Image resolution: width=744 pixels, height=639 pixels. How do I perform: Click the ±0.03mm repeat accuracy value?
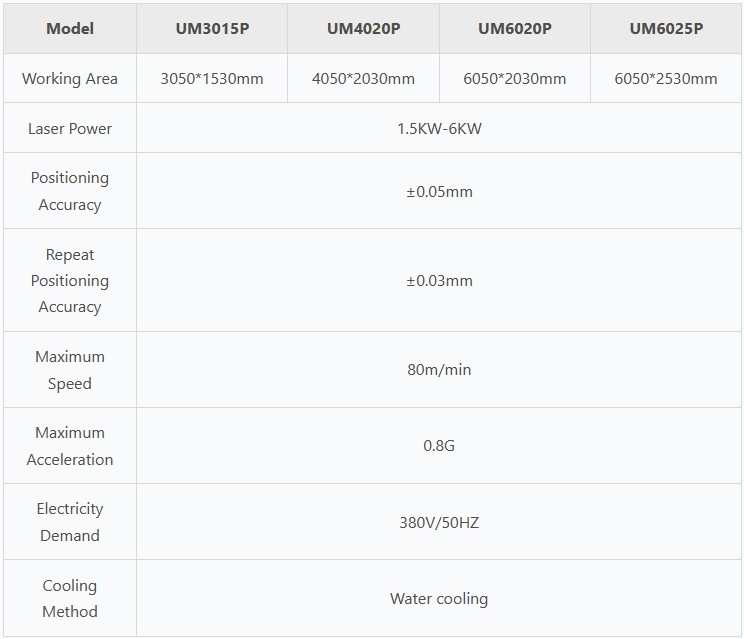[x=439, y=281]
